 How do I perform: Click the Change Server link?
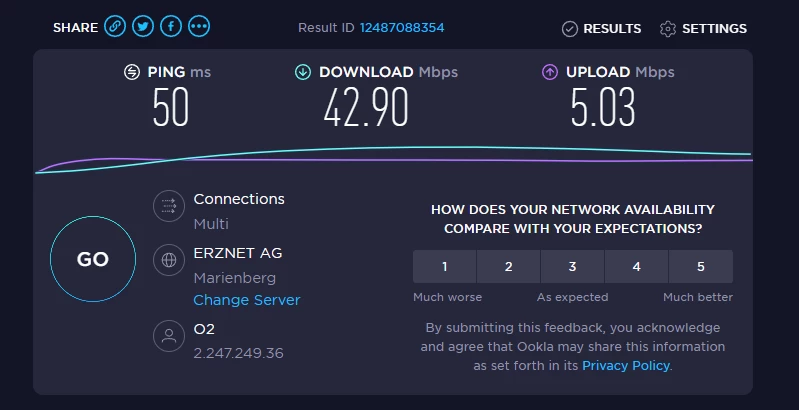click(x=246, y=300)
